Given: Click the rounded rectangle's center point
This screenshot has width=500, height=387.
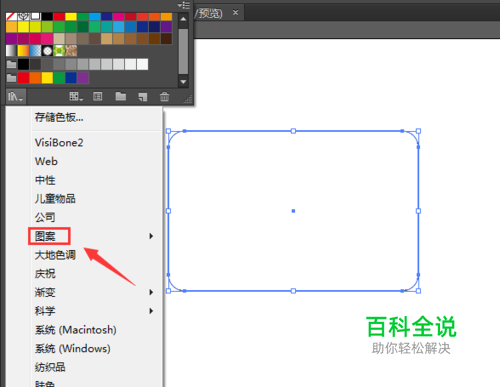Looking at the screenshot, I should (293, 211).
